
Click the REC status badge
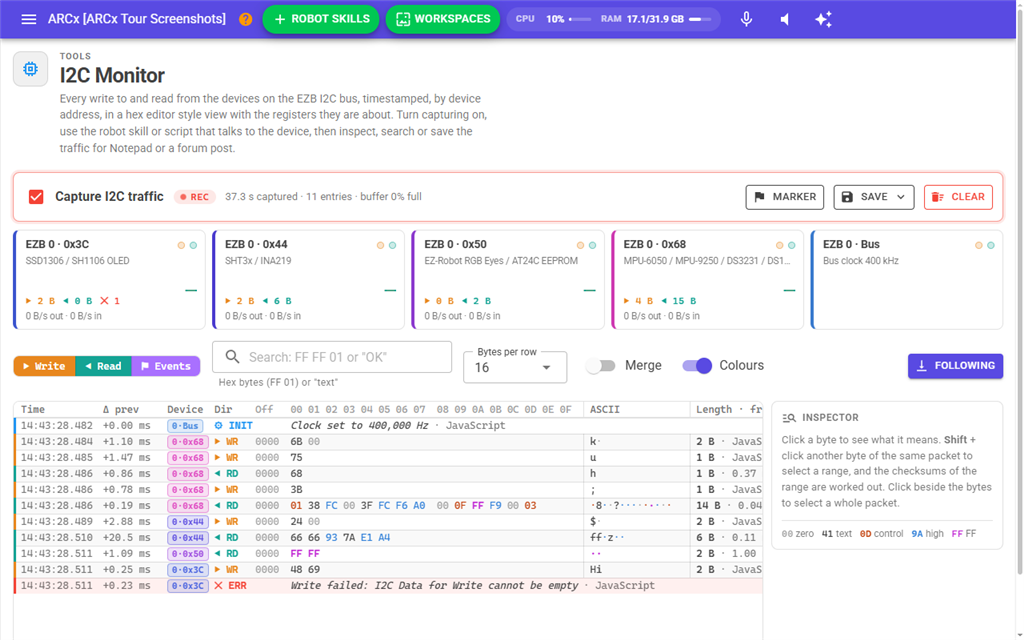[x=195, y=197]
